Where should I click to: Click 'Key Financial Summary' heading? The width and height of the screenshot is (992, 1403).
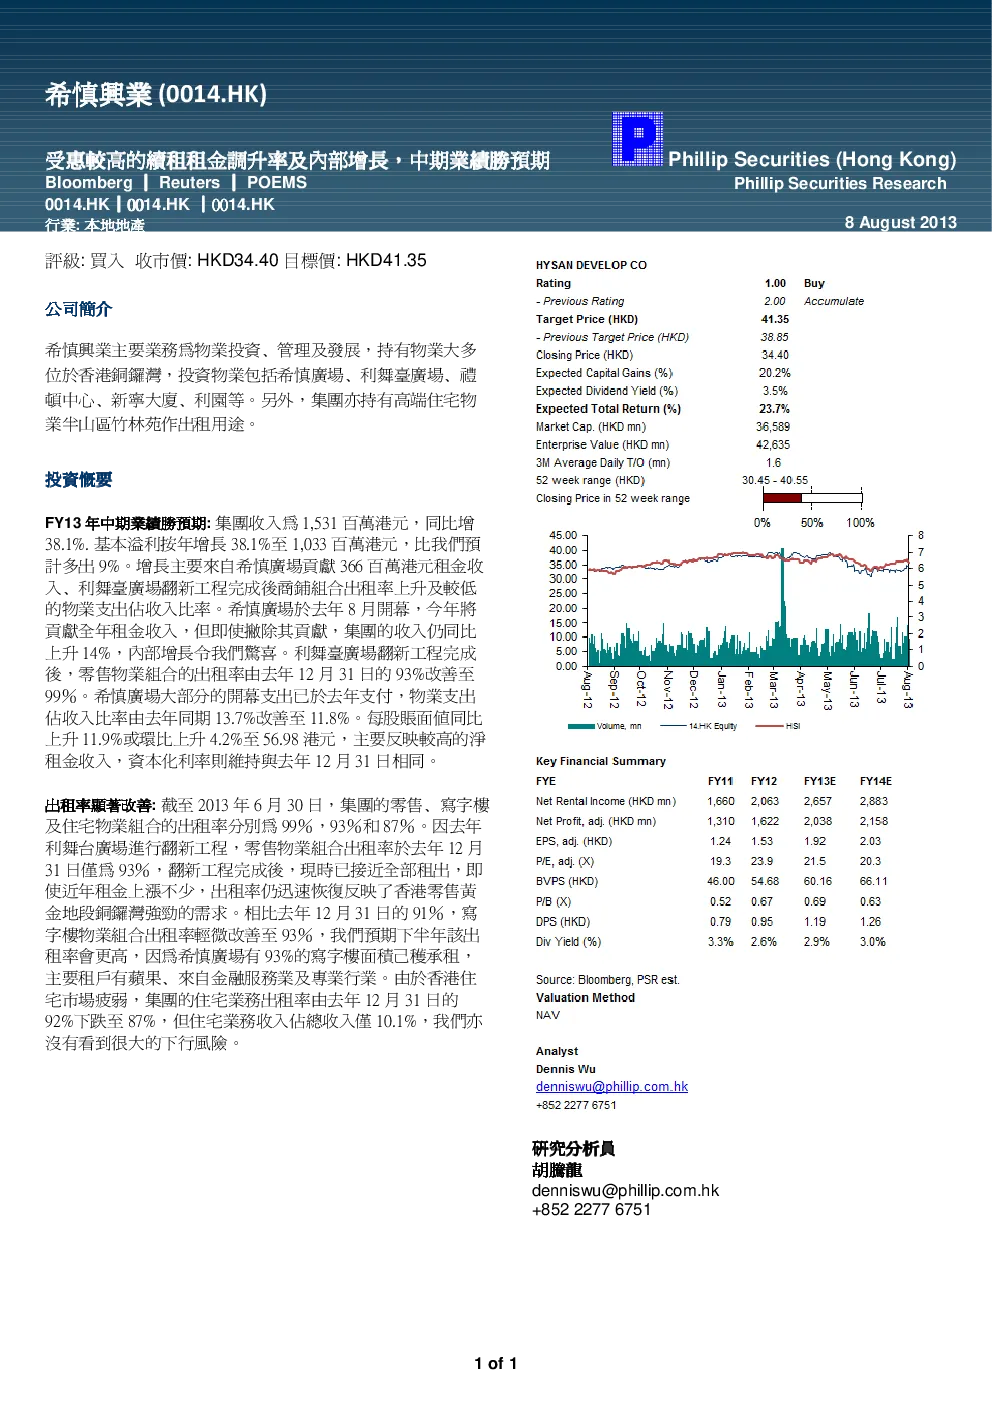[x=601, y=761]
